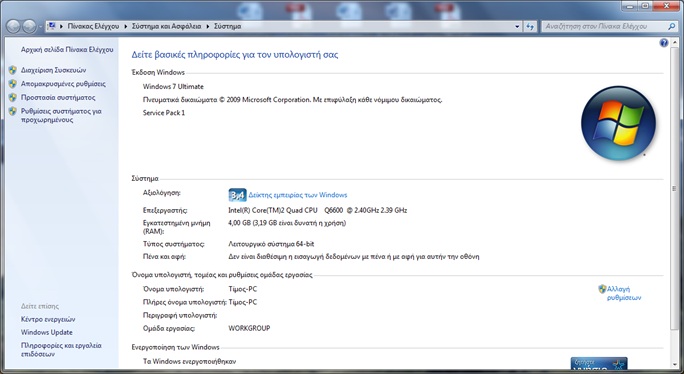Click the Microsoft copyright 2009 line

(x=292, y=100)
